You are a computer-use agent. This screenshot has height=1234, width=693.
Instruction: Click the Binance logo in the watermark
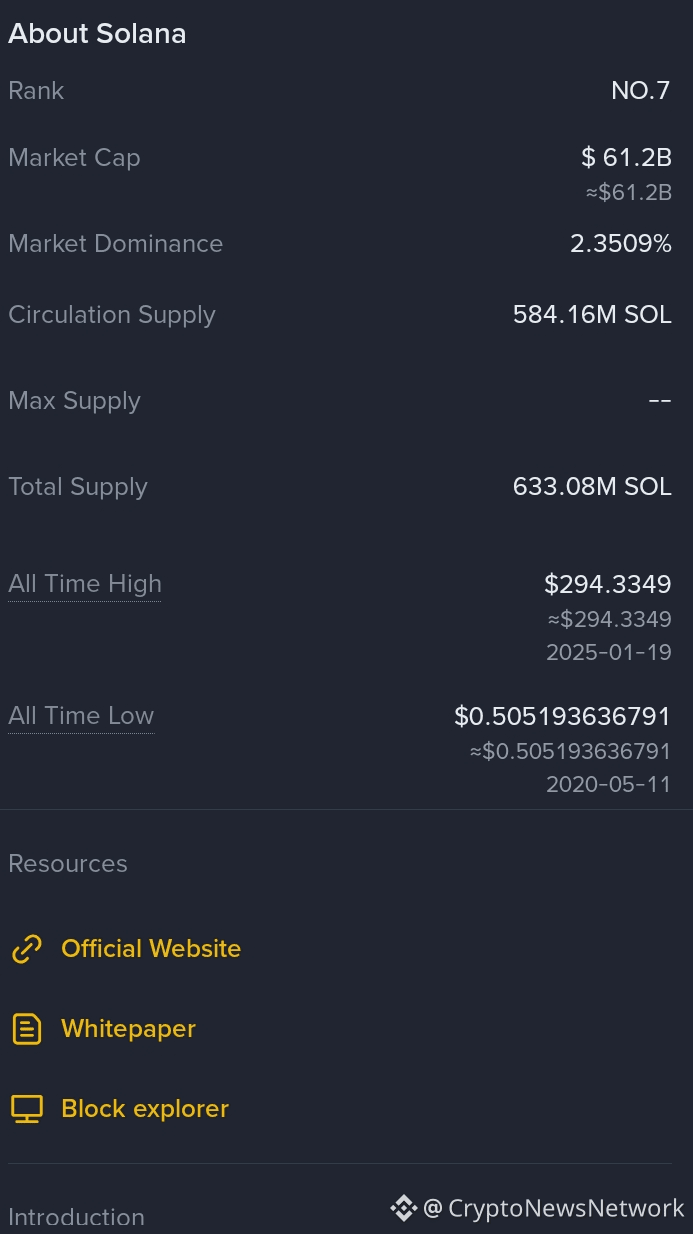(x=404, y=1208)
